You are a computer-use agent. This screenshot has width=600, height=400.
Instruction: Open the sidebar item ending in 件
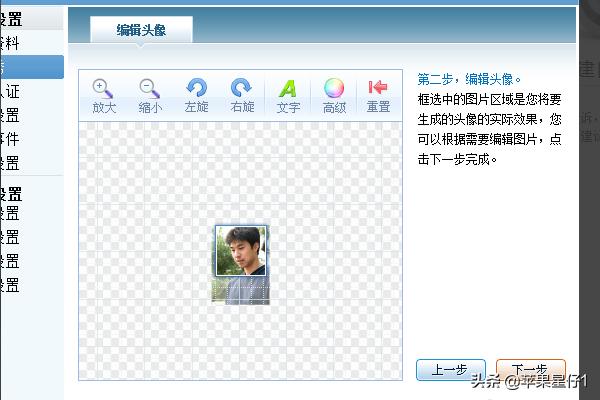pos(12,139)
